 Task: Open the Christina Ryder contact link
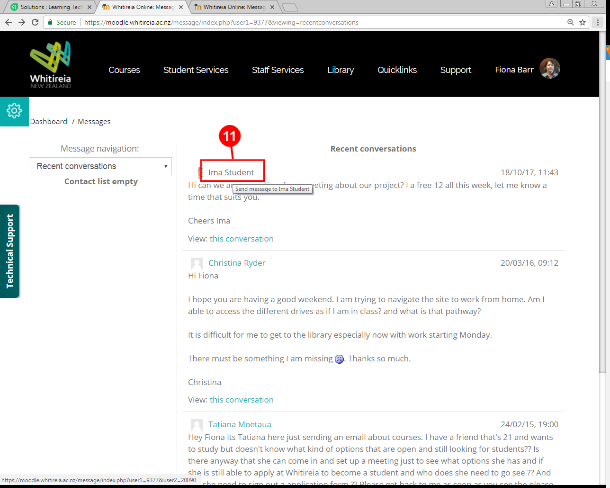point(237,263)
